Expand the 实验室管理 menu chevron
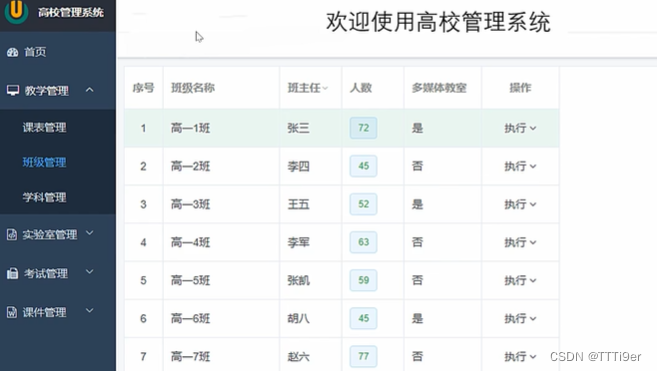 (90, 233)
